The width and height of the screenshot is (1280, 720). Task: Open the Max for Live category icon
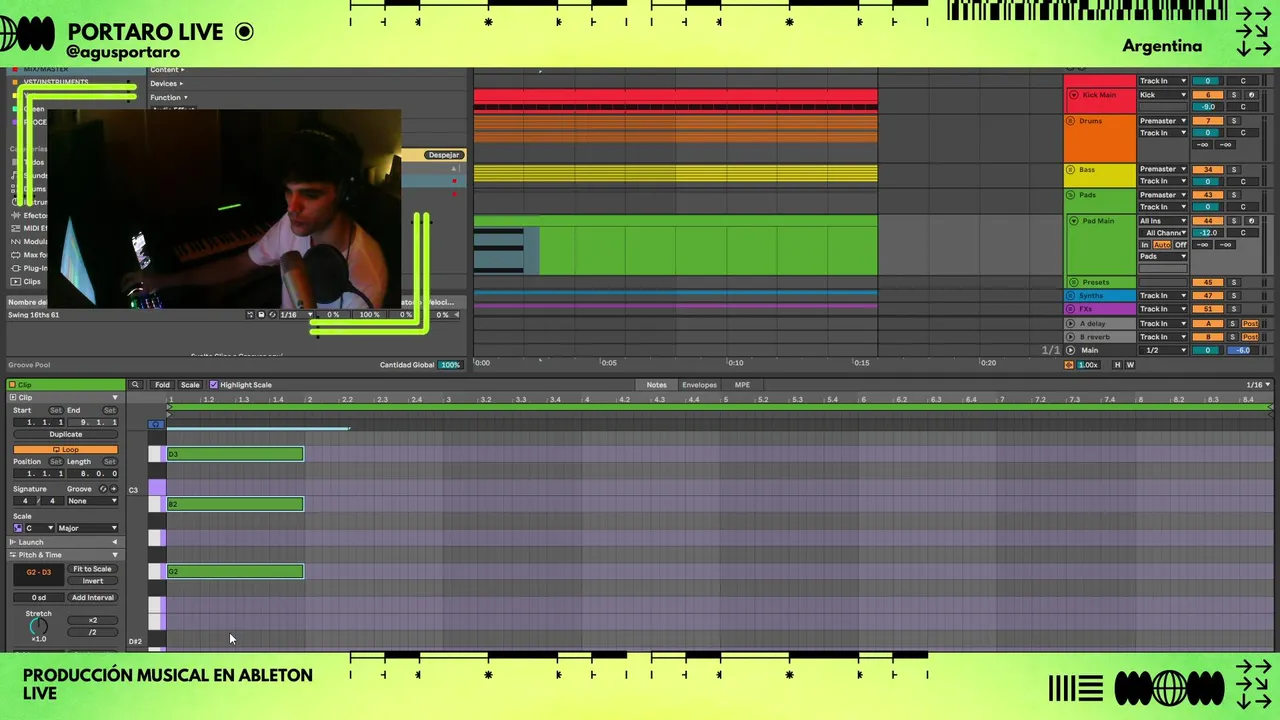click(x=16, y=255)
